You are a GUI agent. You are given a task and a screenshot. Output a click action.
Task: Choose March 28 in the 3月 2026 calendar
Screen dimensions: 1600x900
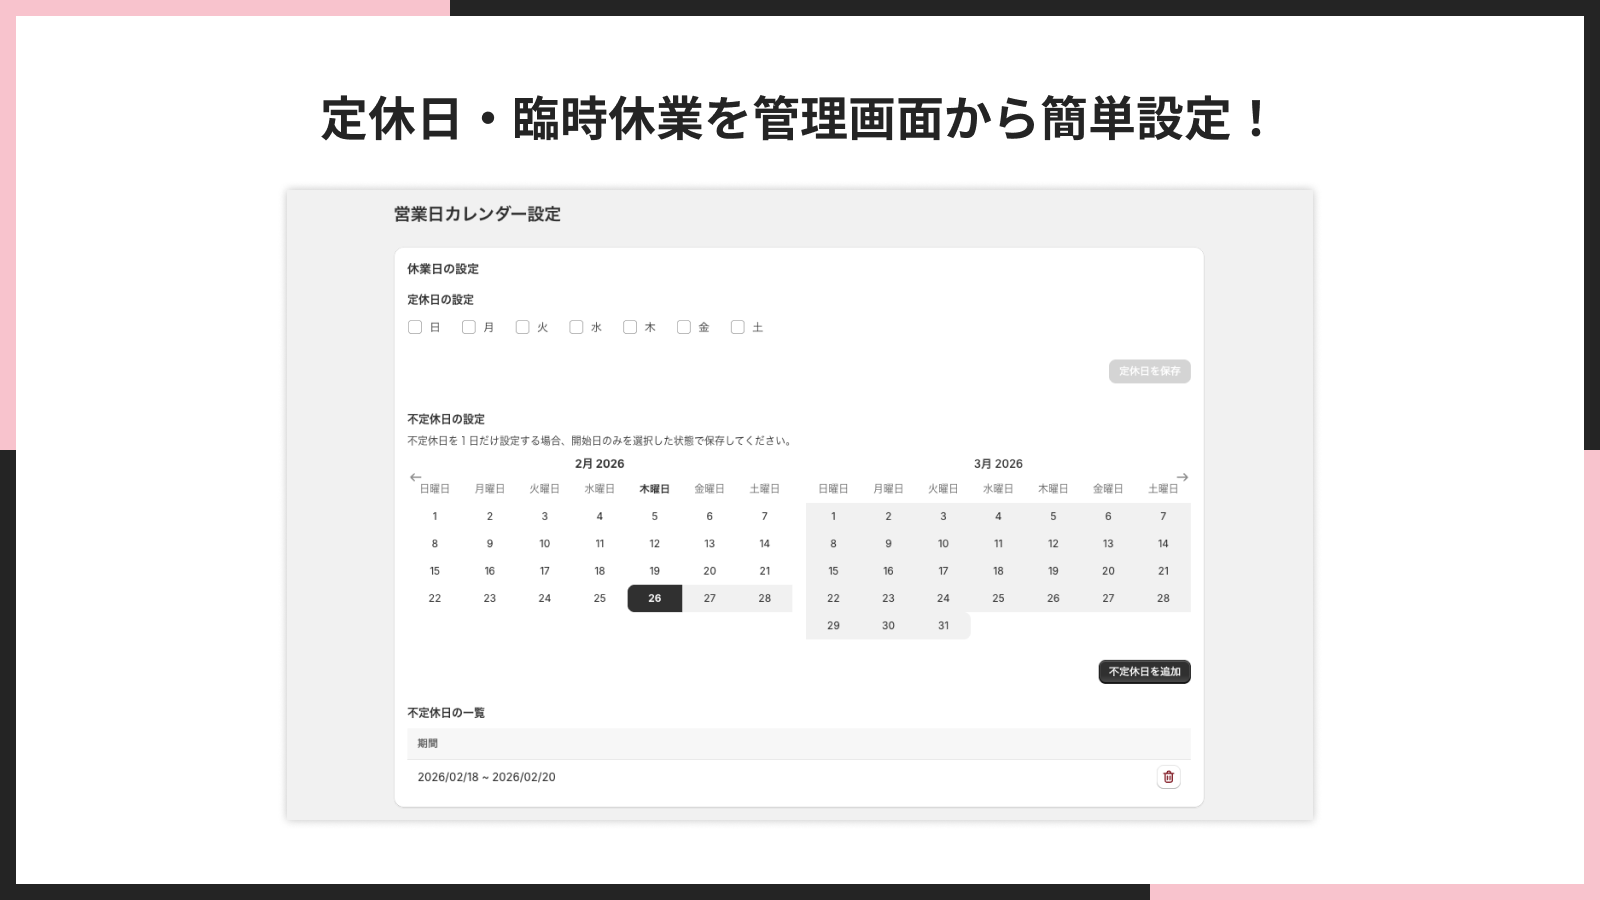point(1163,598)
